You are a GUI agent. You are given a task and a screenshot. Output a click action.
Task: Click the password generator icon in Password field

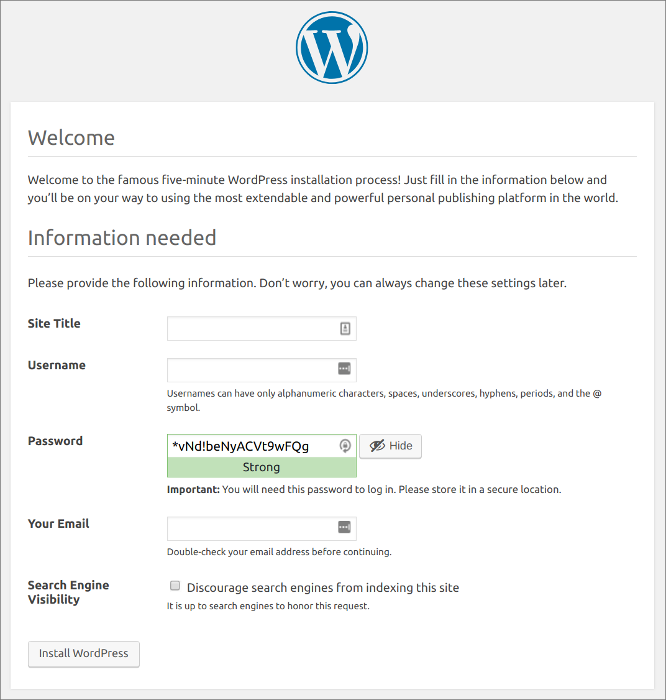345,446
